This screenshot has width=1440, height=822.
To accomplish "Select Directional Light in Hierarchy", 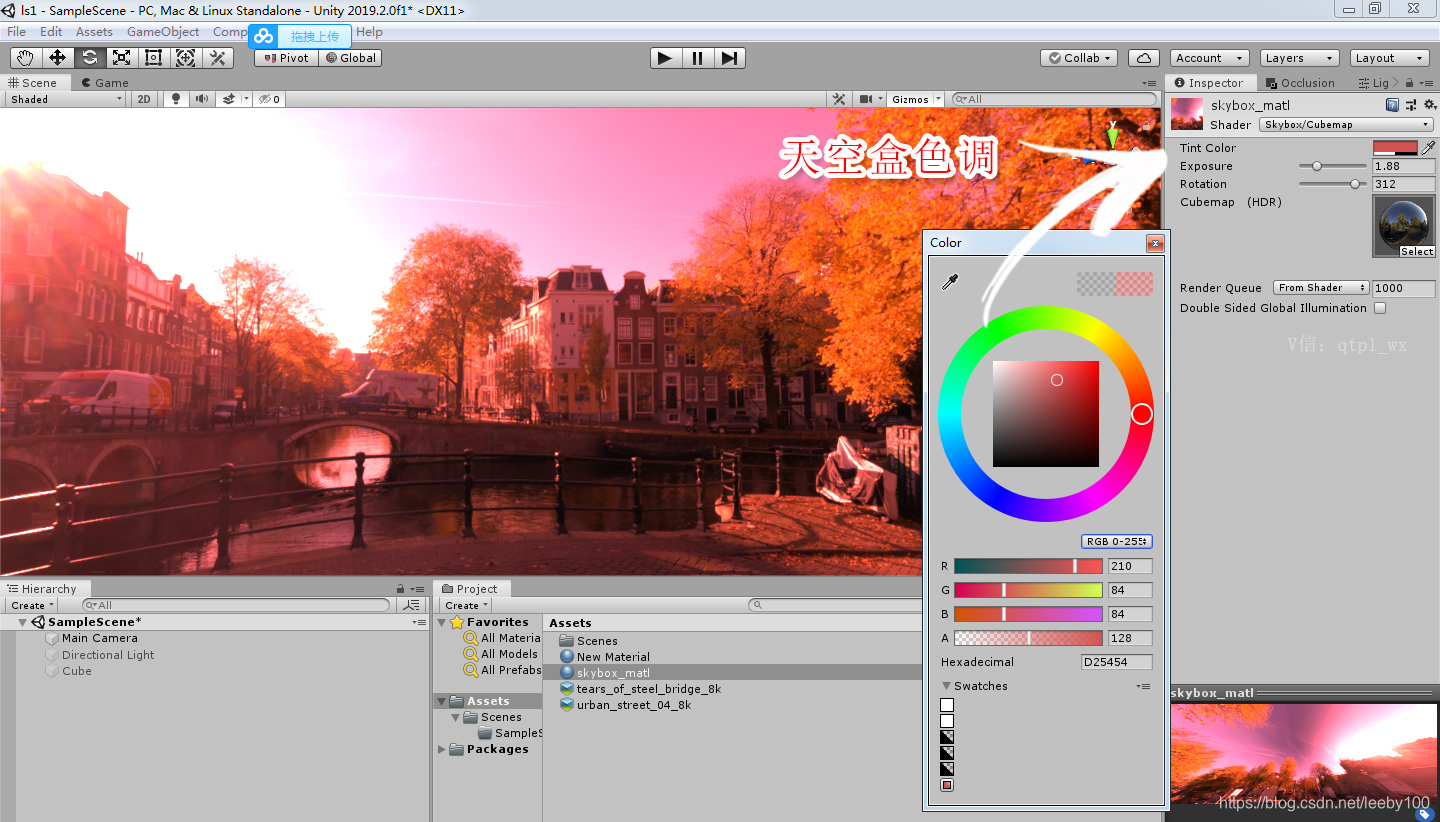I will [108, 655].
